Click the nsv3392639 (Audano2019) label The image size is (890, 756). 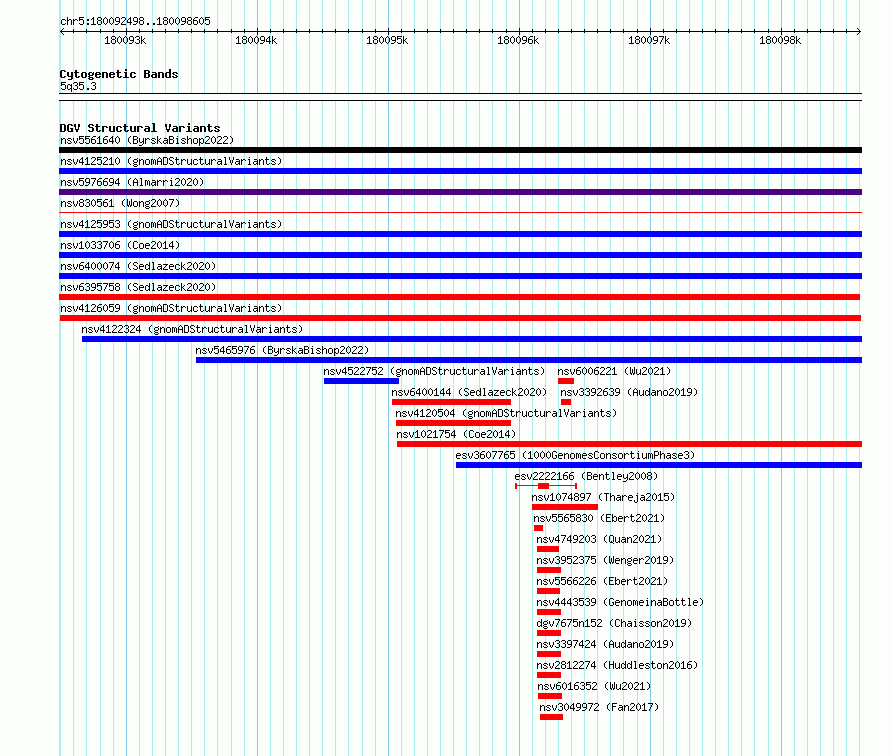tap(629, 392)
